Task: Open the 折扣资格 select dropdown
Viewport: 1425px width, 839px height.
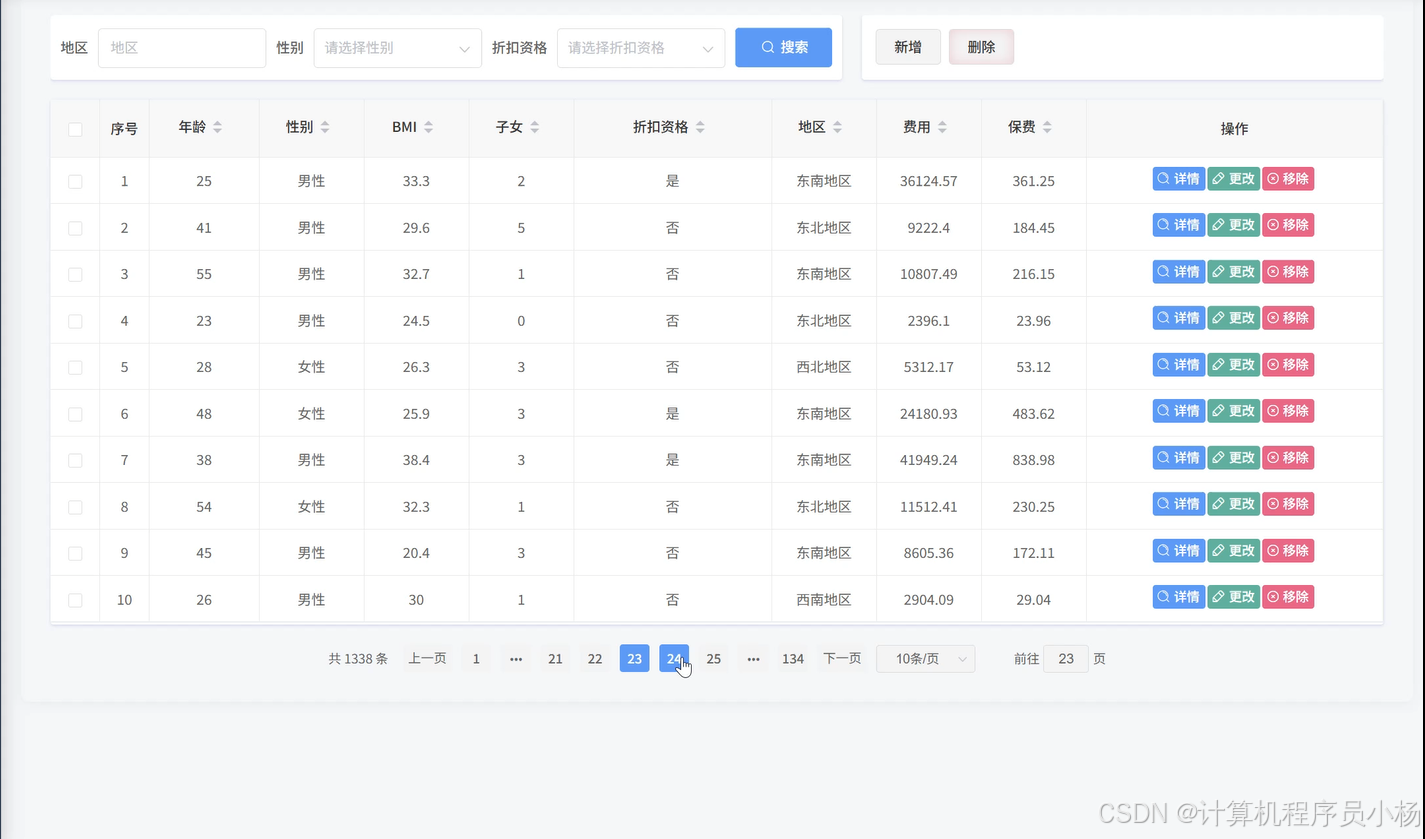Action: (x=641, y=47)
